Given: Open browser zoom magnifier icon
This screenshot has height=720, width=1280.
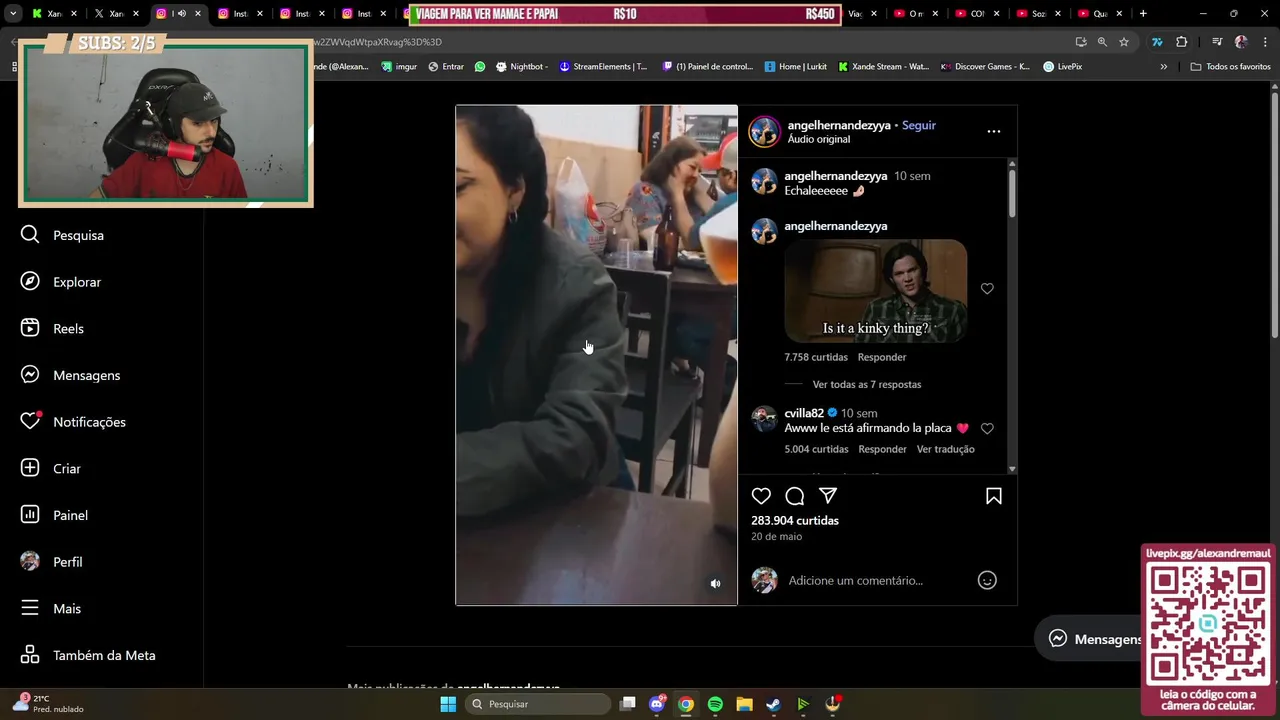Looking at the screenshot, I should (1102, 42).
